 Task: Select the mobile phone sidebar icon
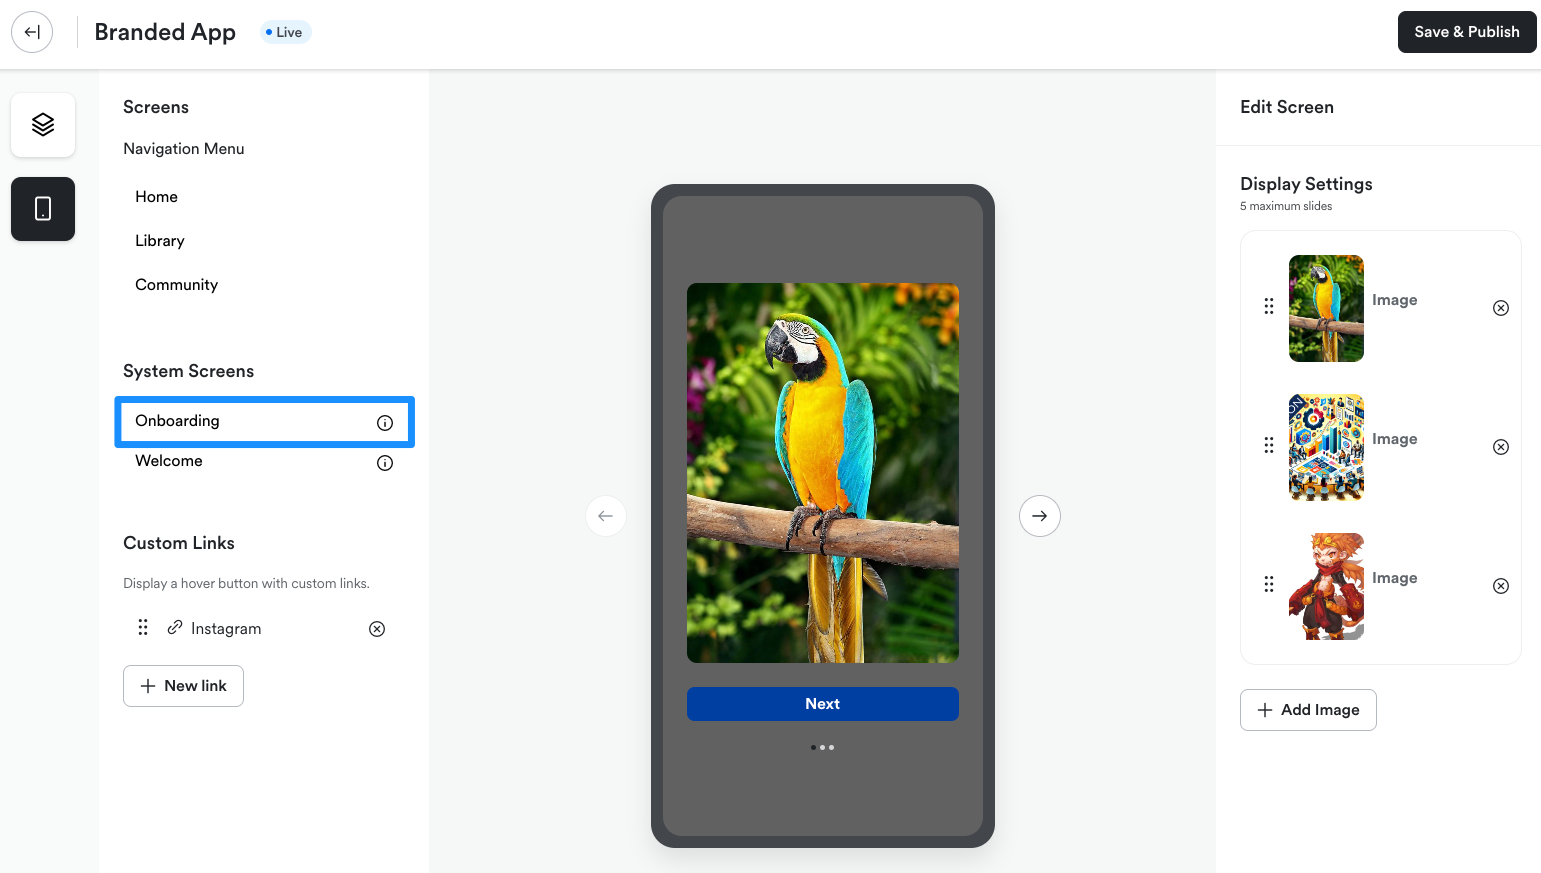pyautogui.click(x=43, y=209)
